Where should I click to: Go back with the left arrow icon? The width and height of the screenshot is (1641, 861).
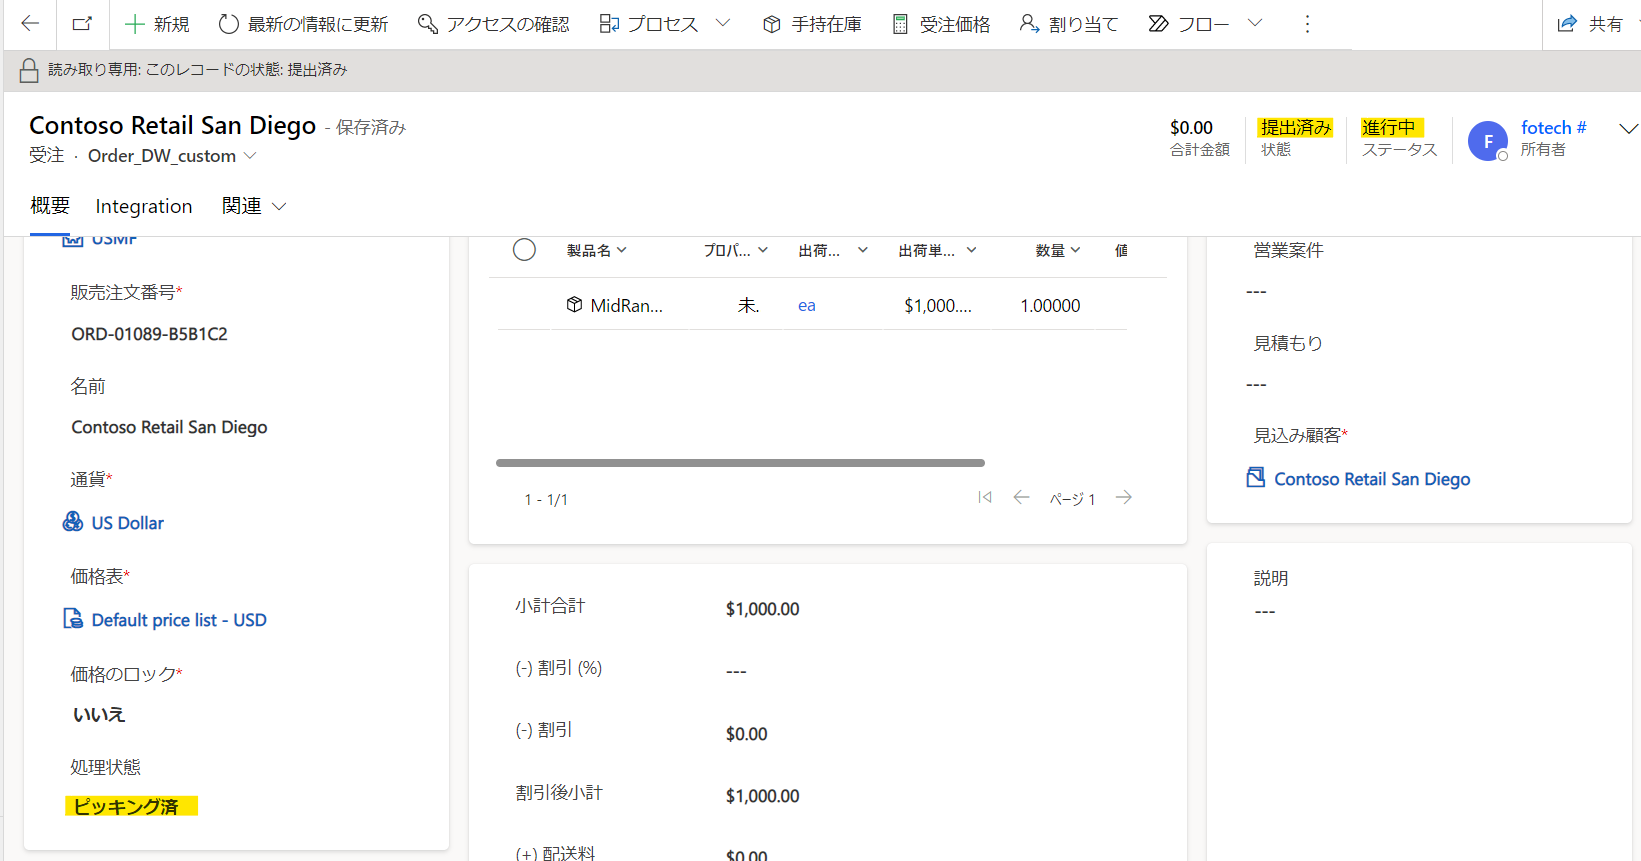(30, 24)
